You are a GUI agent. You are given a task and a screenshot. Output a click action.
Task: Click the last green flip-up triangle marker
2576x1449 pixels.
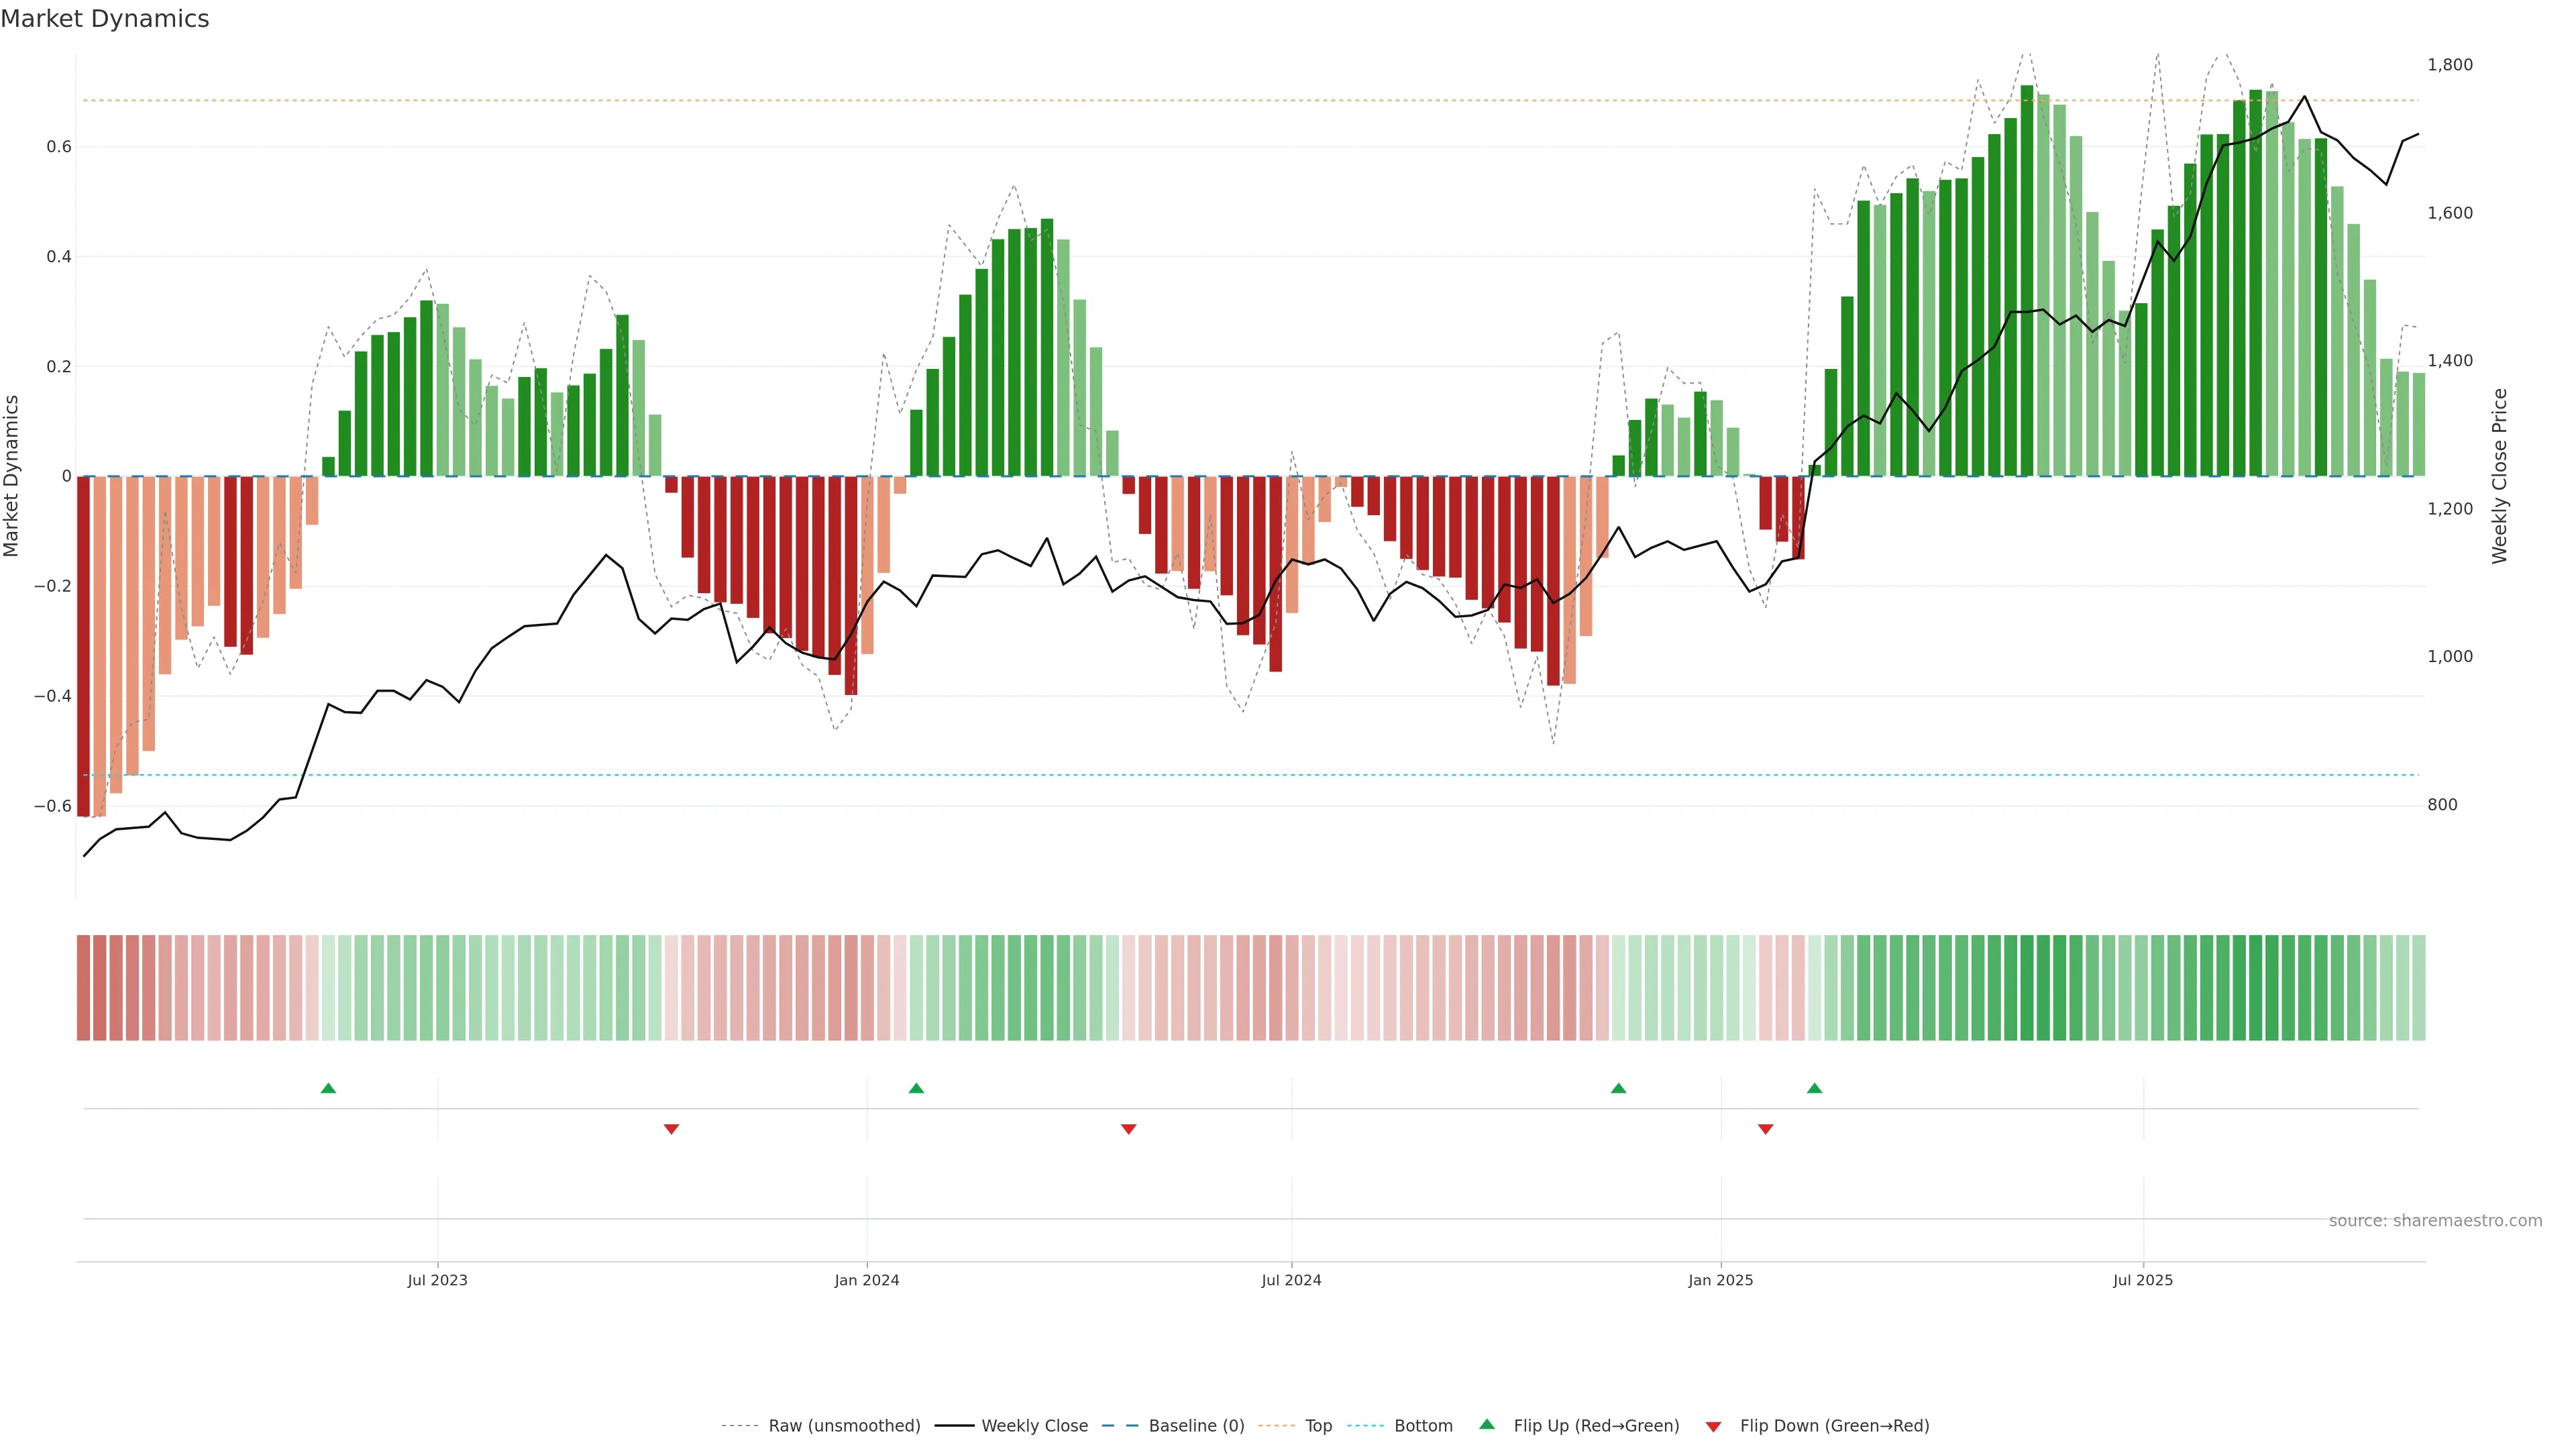pos(1814,1088)
